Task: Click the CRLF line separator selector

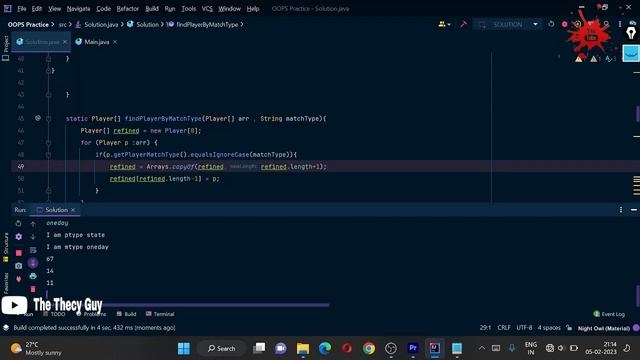Action: point(504,328)
